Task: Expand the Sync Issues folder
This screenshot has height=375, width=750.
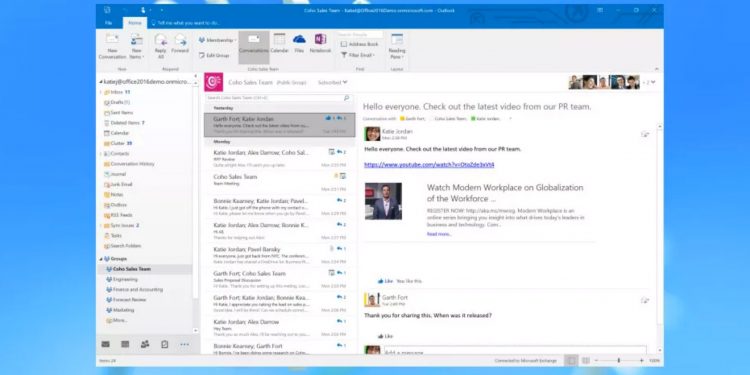Action: click(101, 225)
